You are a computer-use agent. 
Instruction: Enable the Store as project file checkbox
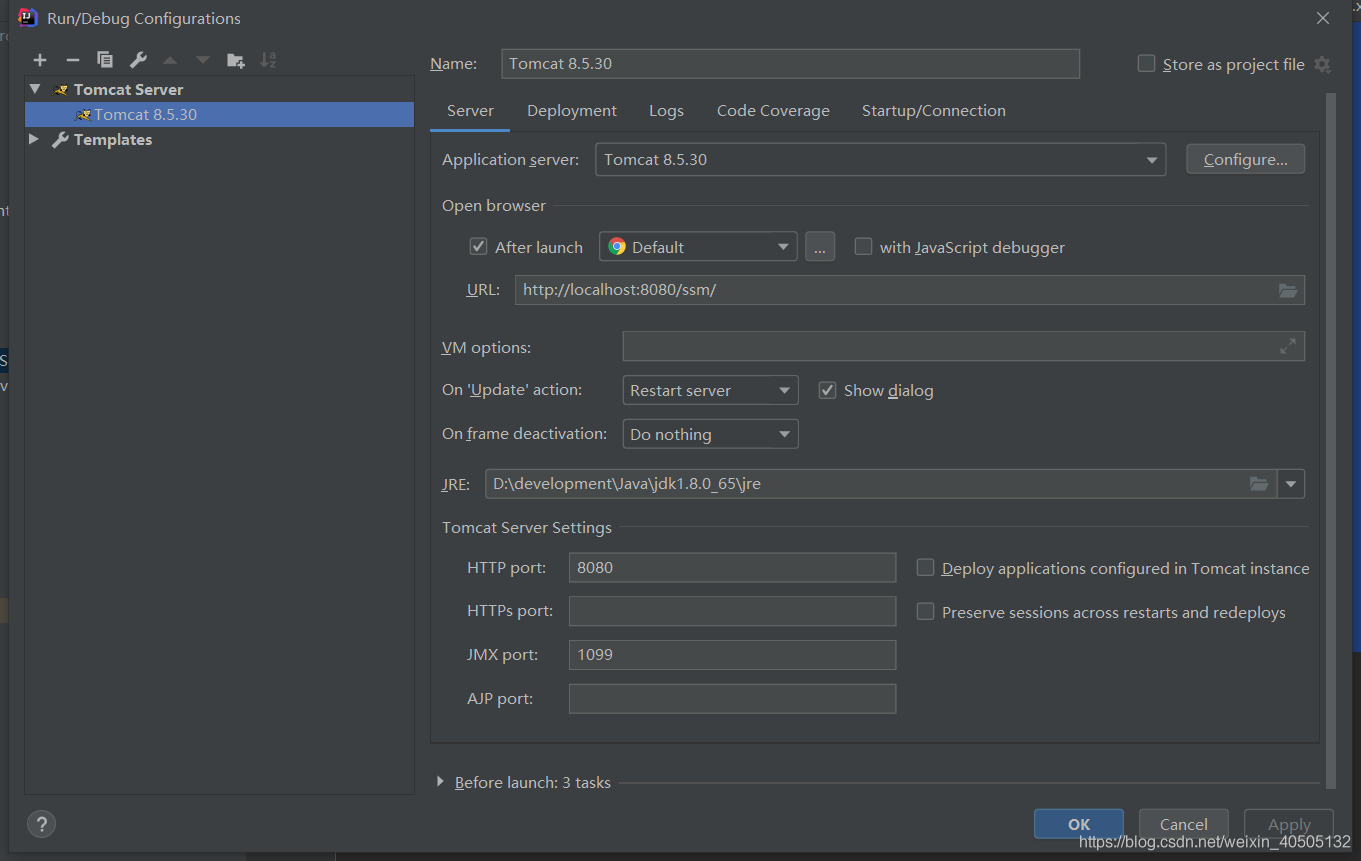[x=1146, y=64]
